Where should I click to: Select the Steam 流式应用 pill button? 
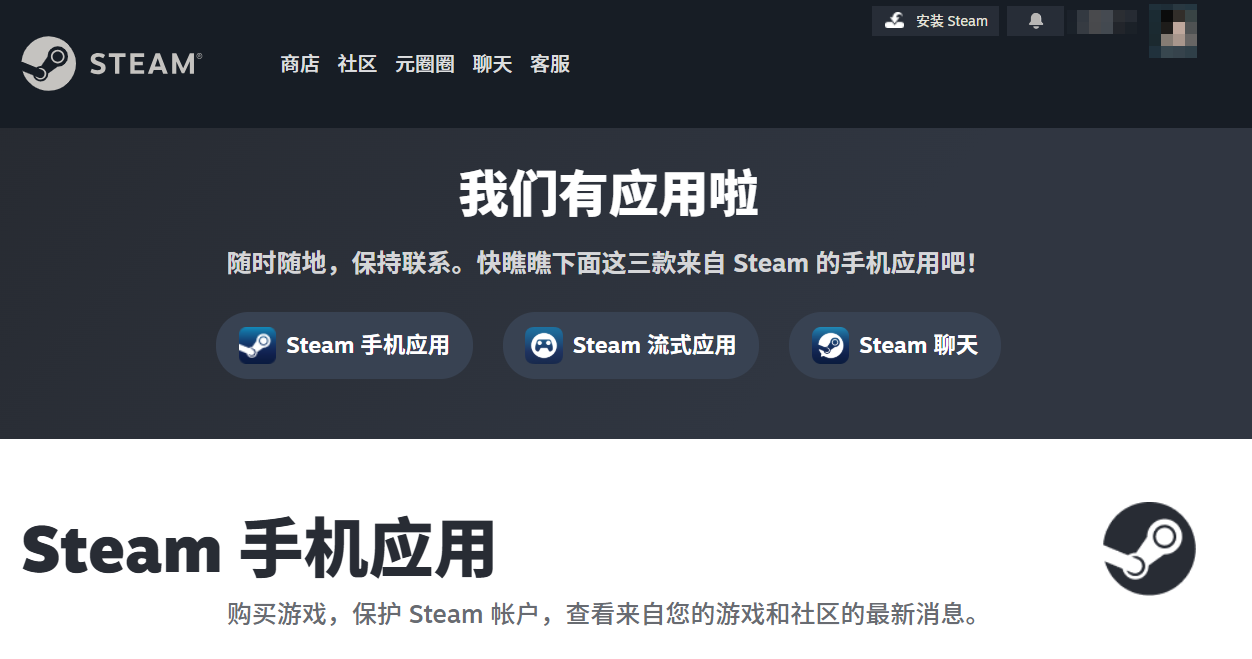[630, 345]
